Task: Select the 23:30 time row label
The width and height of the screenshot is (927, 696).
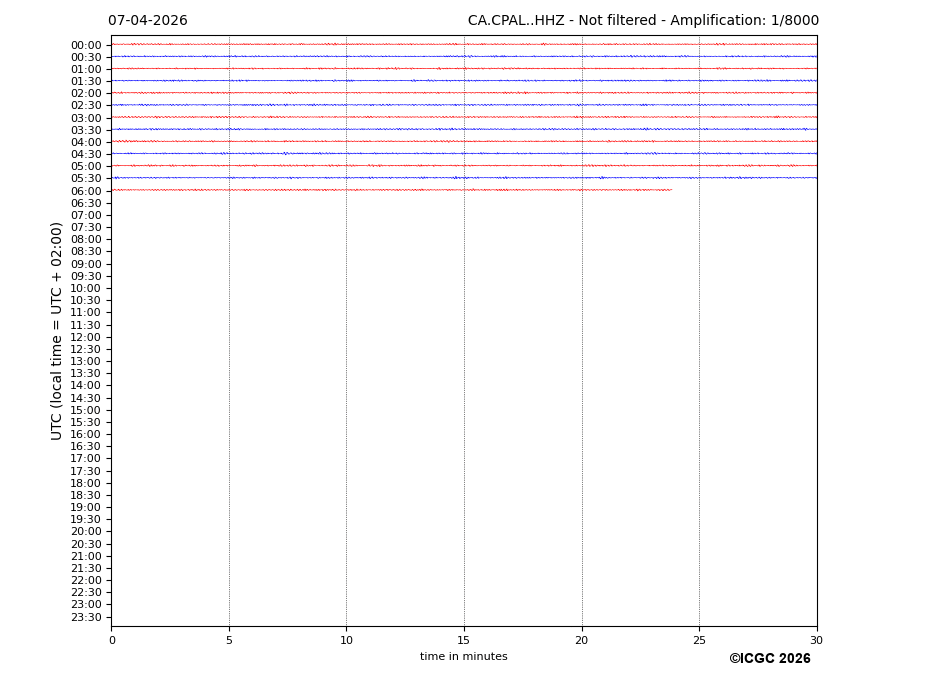Action: pyautogui.click(x=86, y=617)
